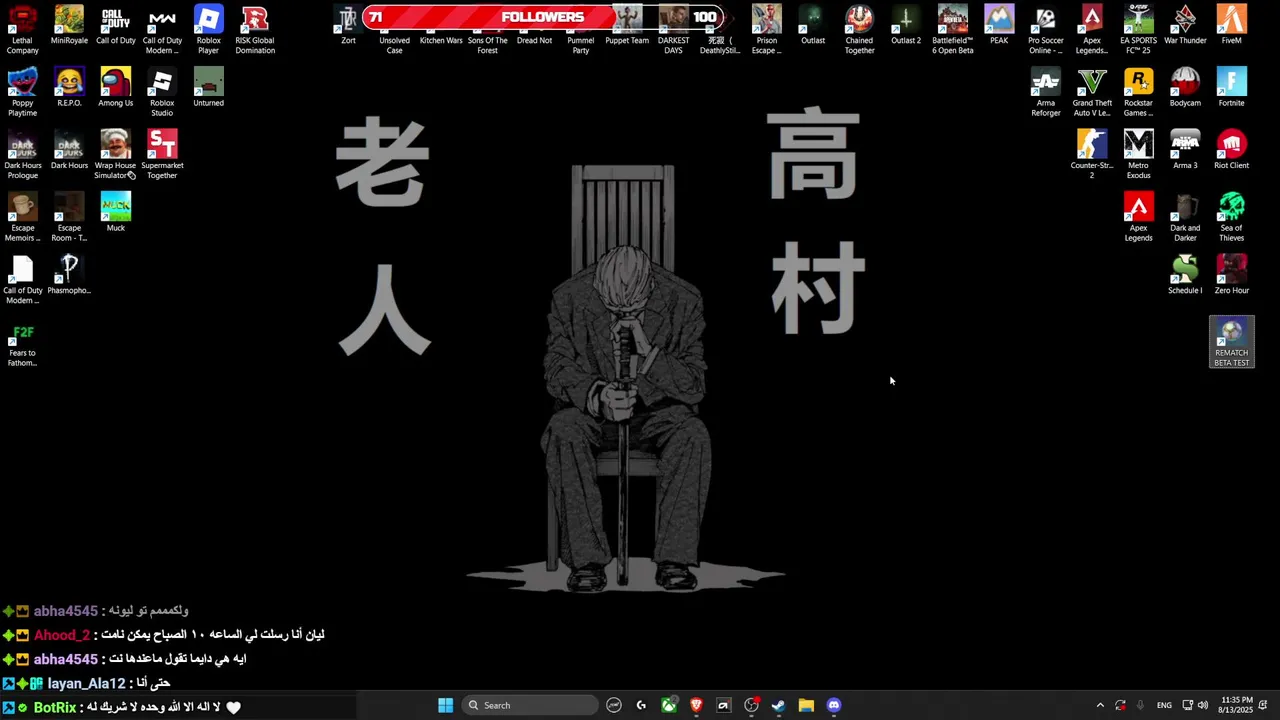The height and width of the screenshot is (720, 1280).
Task: Open the Fears to Fathom shortcut
Action: point(22,341)
